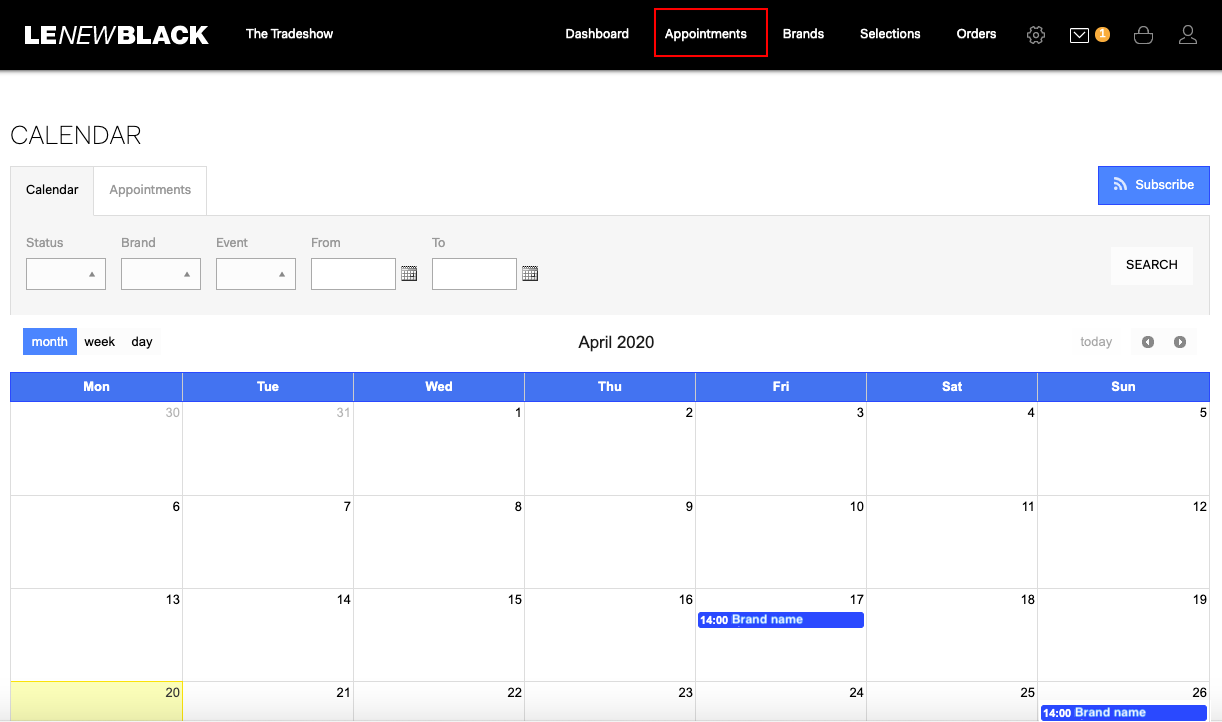The image size is (1222, 722).
Task: Open the settings gear icon
Action: click(1036, 35)
